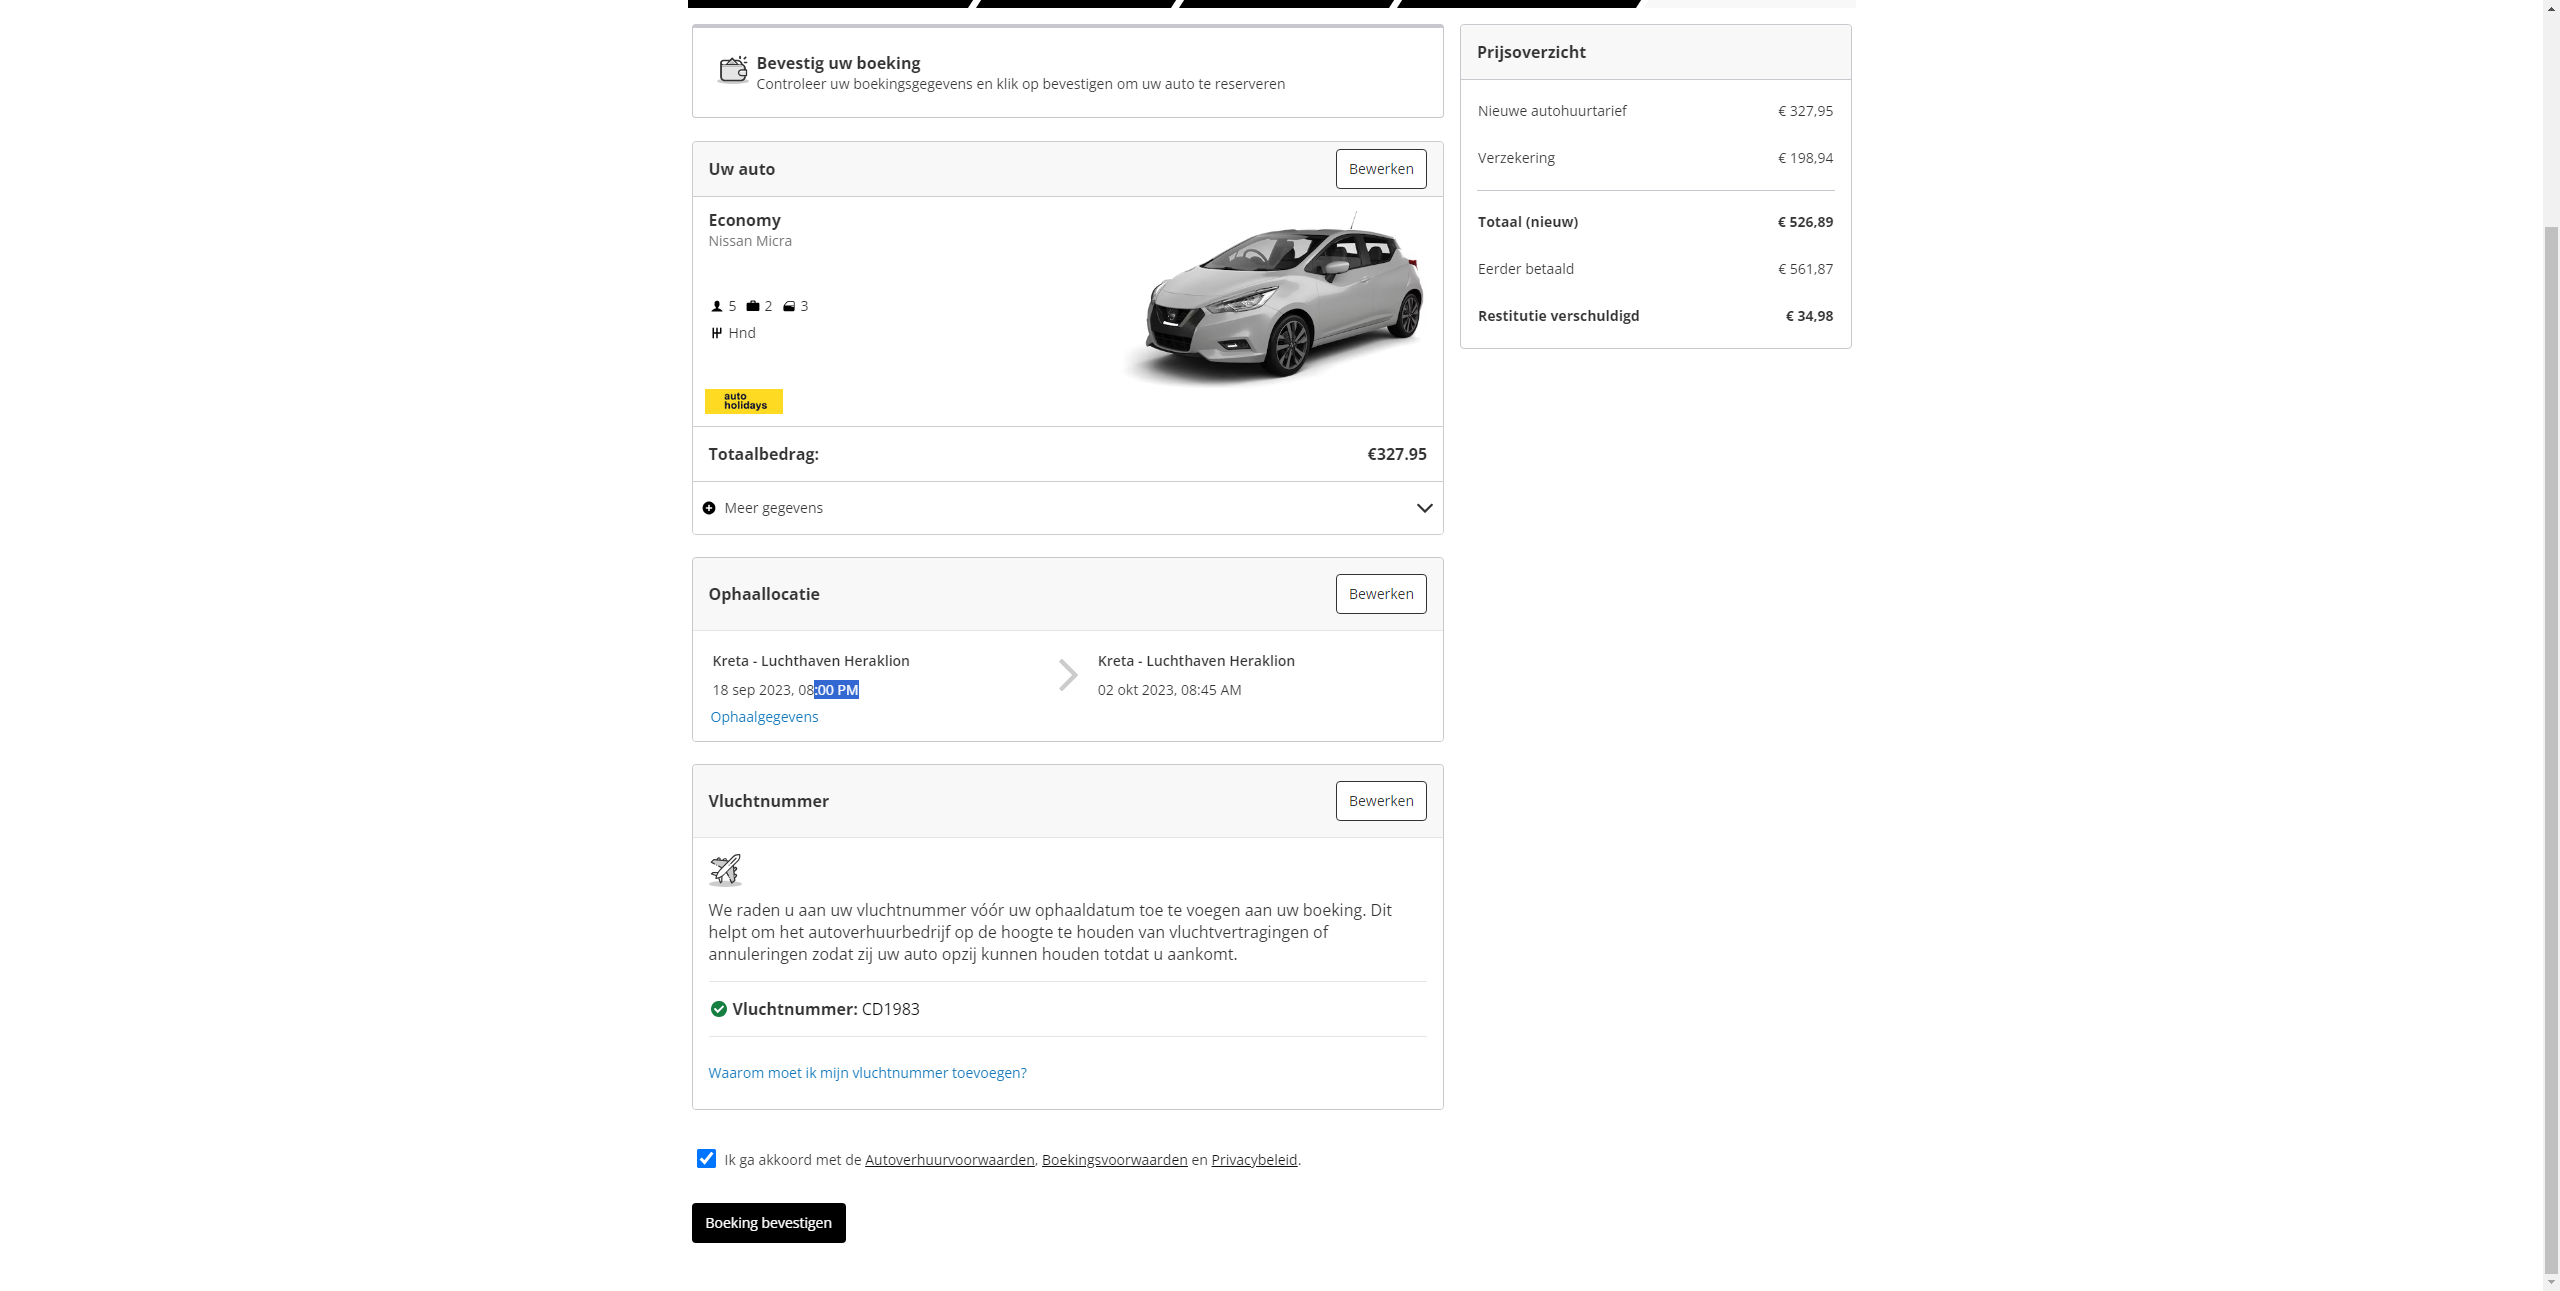Open the Ophaalgegevens link
The width and height of the screenshot is (2560, 1291).
pos(764,717)
